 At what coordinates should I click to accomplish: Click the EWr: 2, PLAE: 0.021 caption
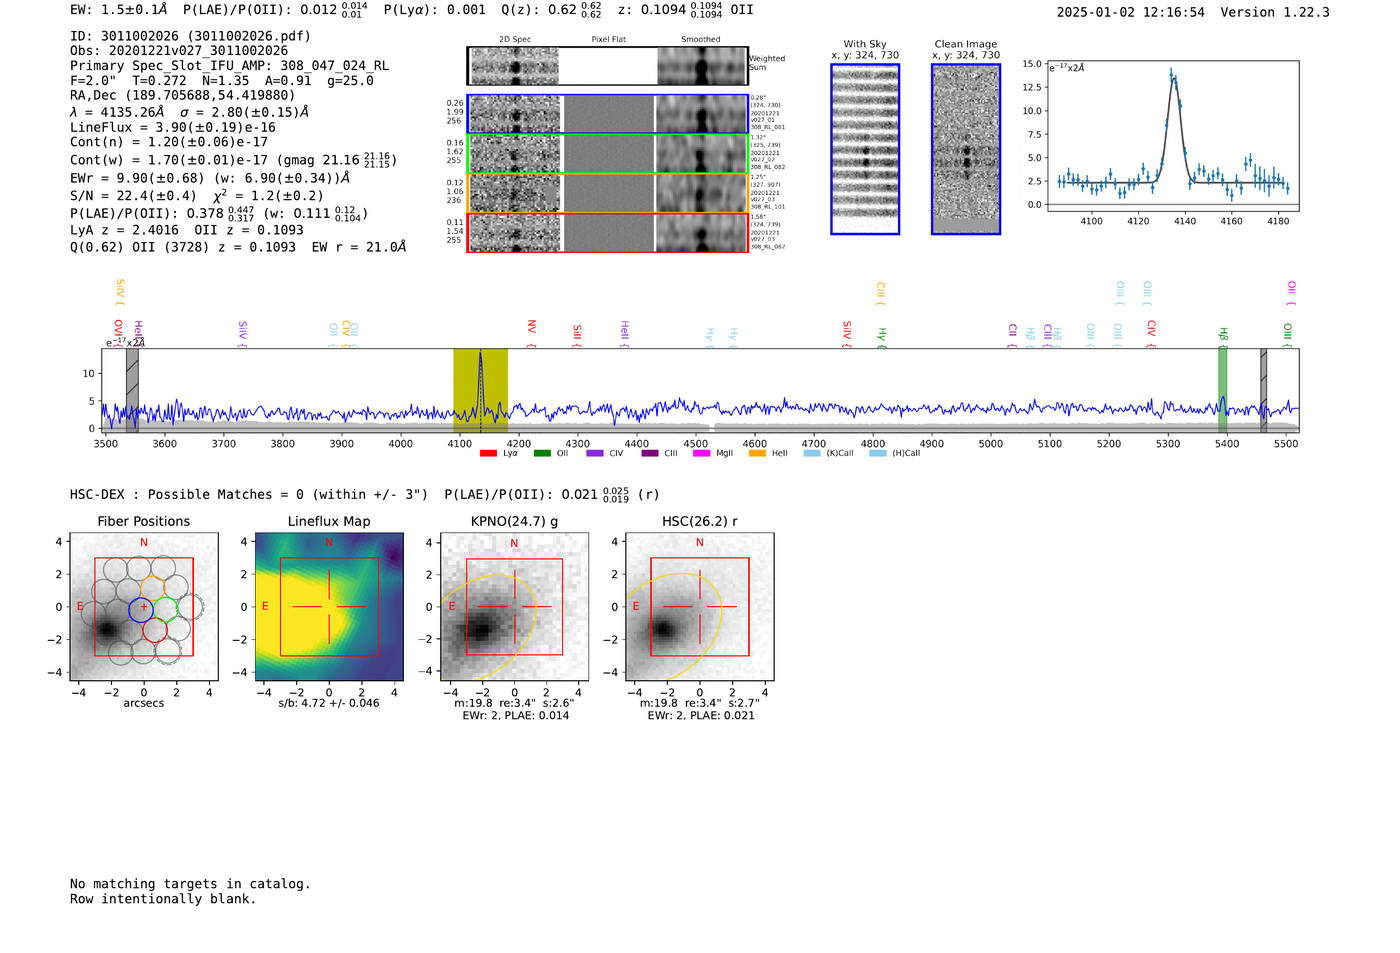[x=700, y=716]
